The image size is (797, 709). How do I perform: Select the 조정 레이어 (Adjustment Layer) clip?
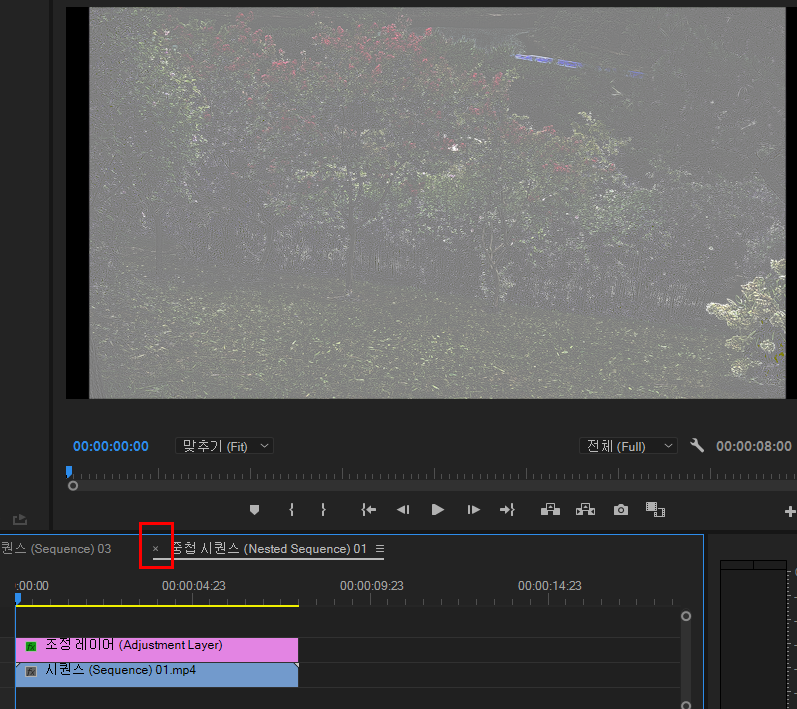pyautogui.click(x=157, y=650)
